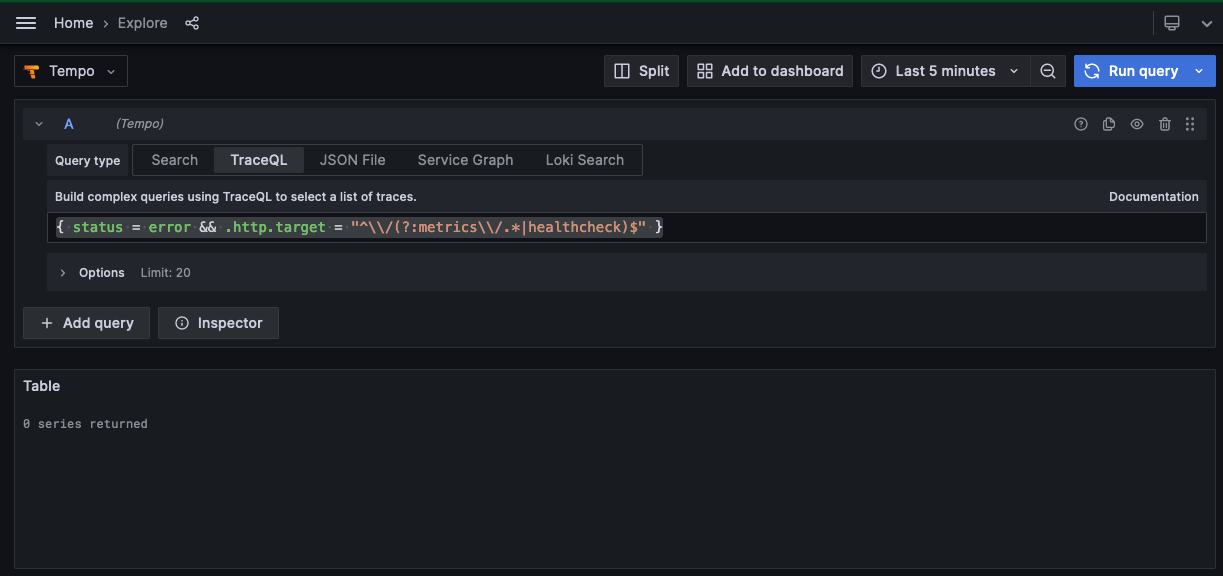This screenshot has height=576, width=1223.
Task: Grab the drag handle of query A
Action: (1190, 123)
